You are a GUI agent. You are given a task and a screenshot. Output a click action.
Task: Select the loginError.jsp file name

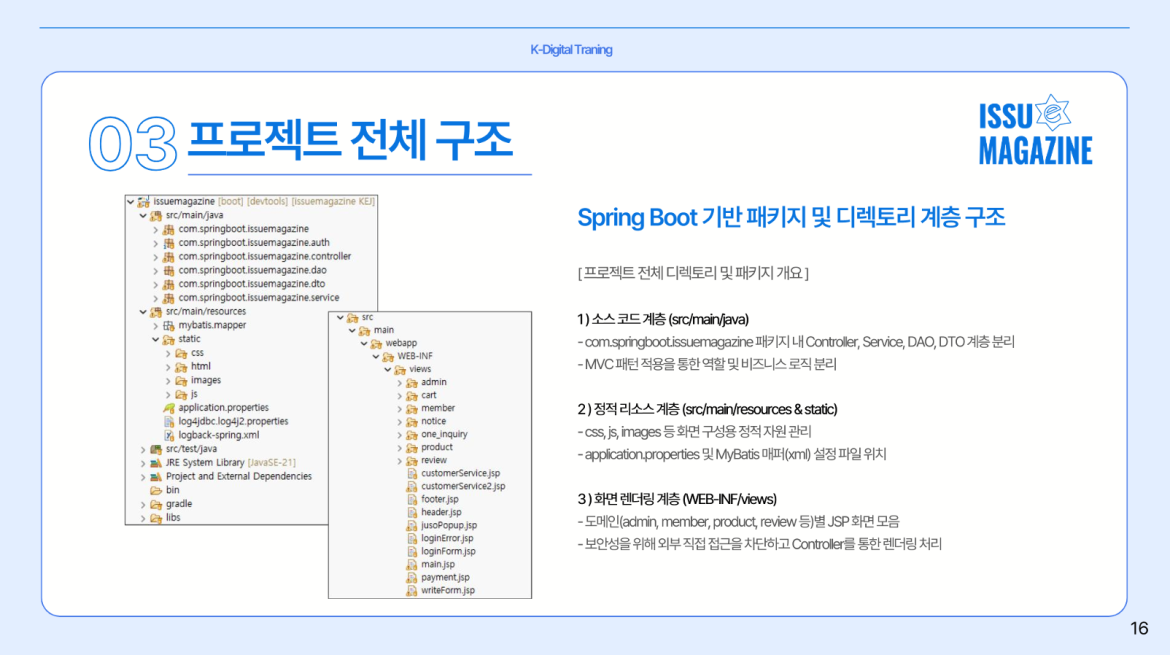(x=447, y=539)
